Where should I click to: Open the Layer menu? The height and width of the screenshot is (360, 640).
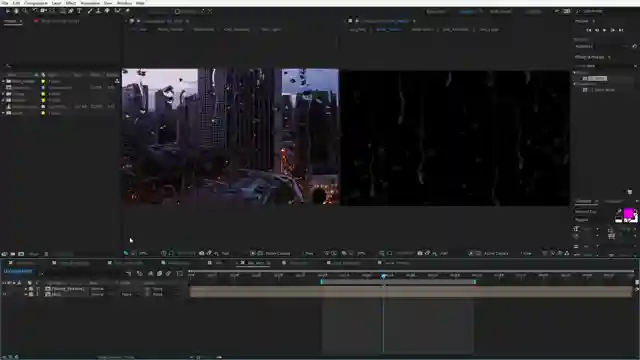tap(57, 3)
